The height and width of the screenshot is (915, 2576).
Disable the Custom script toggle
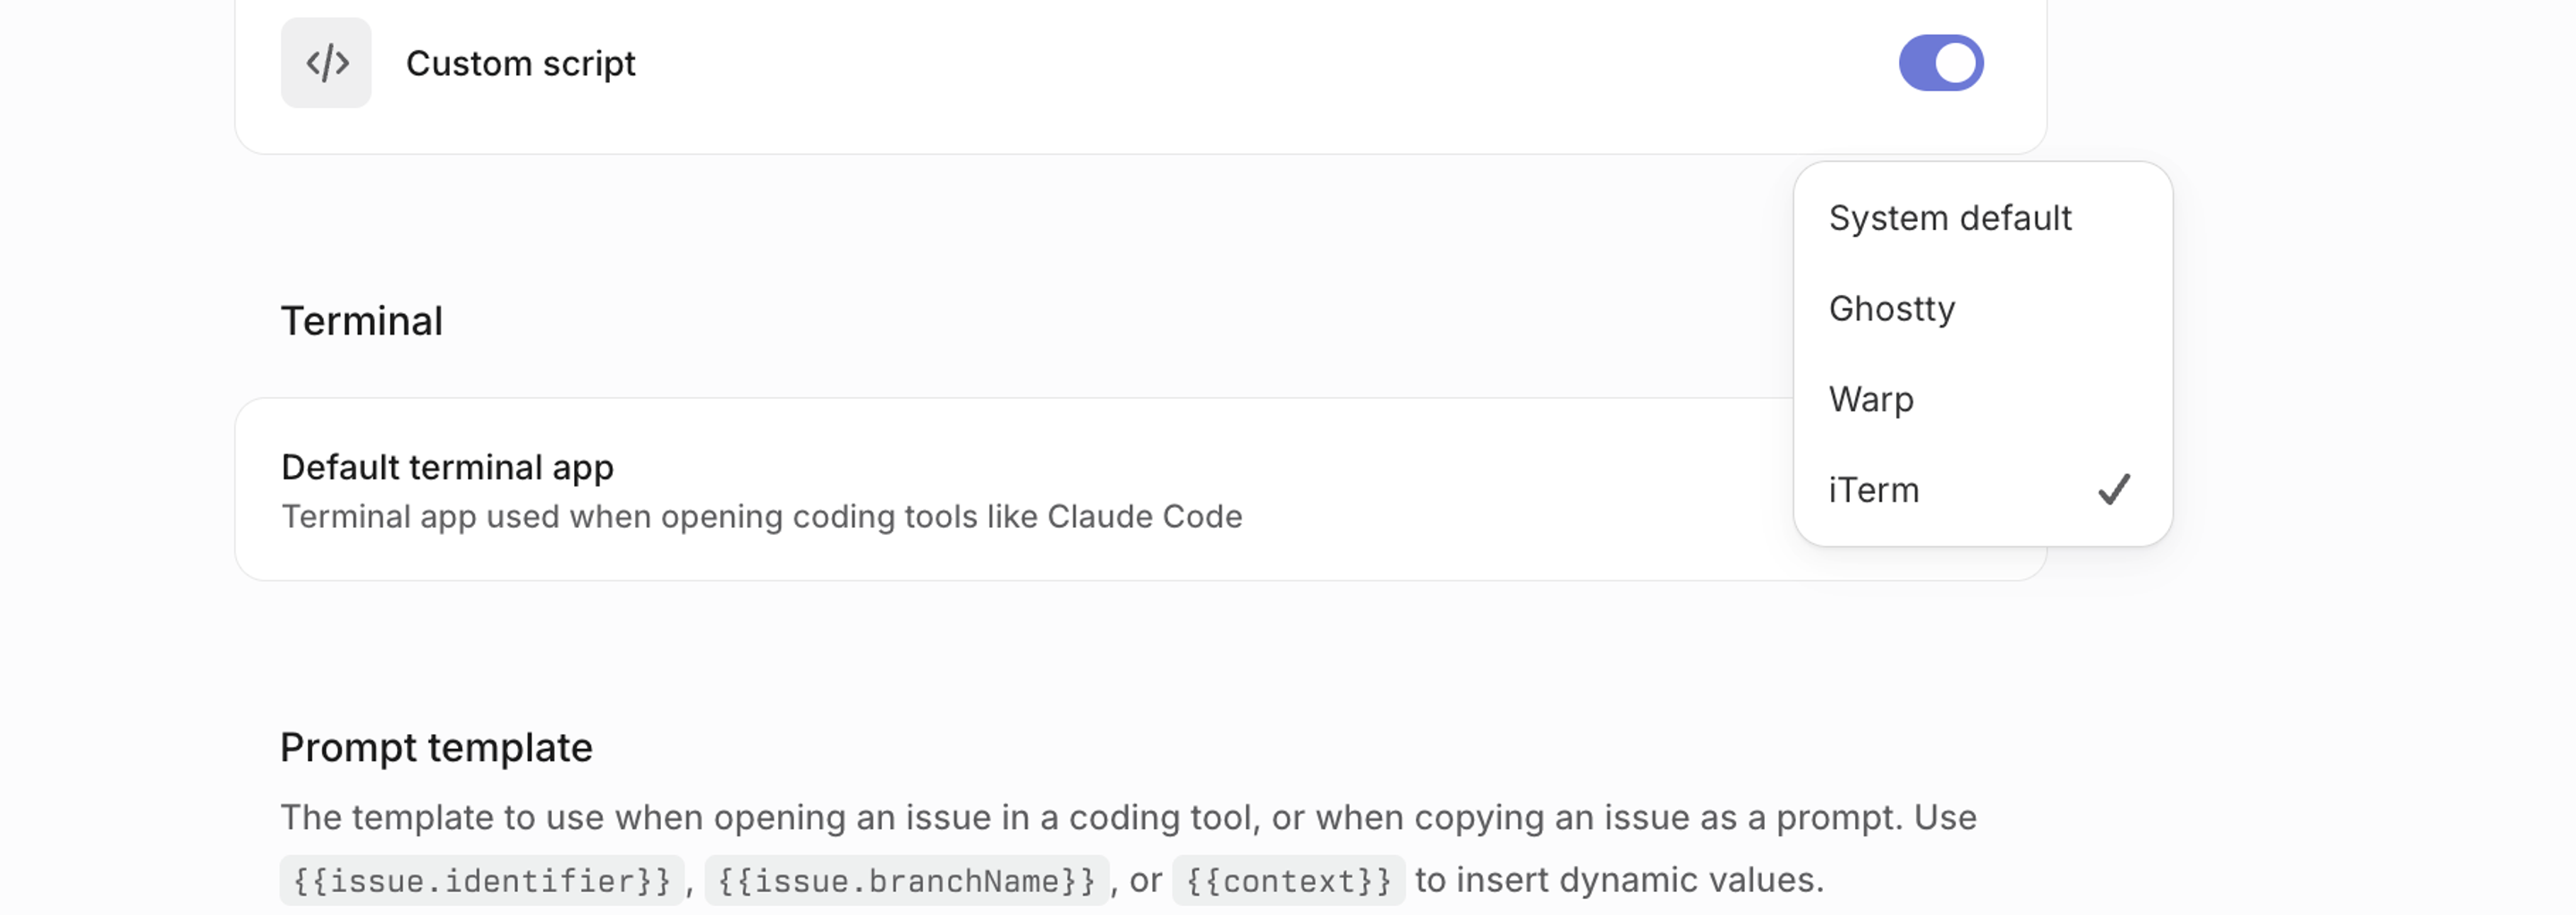1941,62
